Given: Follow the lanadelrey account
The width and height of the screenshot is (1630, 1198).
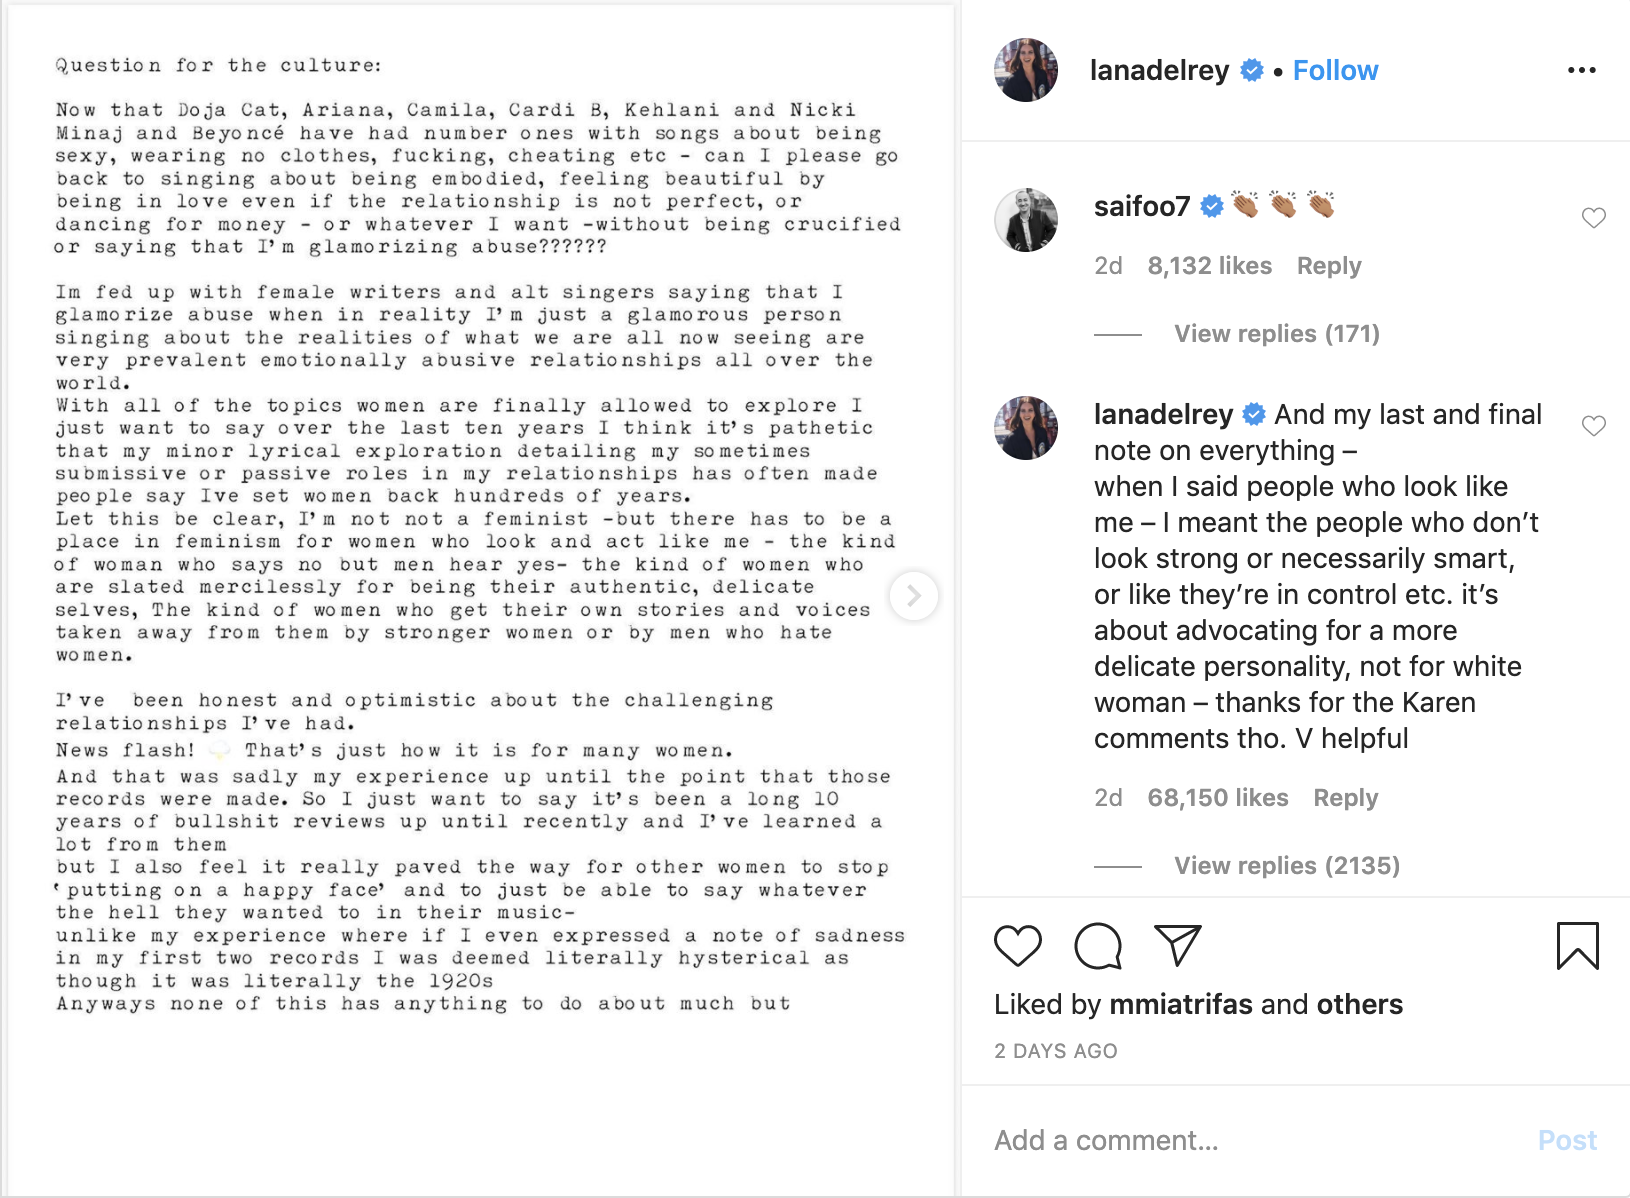Looking at the screenshot, I should pos(1335,70).
